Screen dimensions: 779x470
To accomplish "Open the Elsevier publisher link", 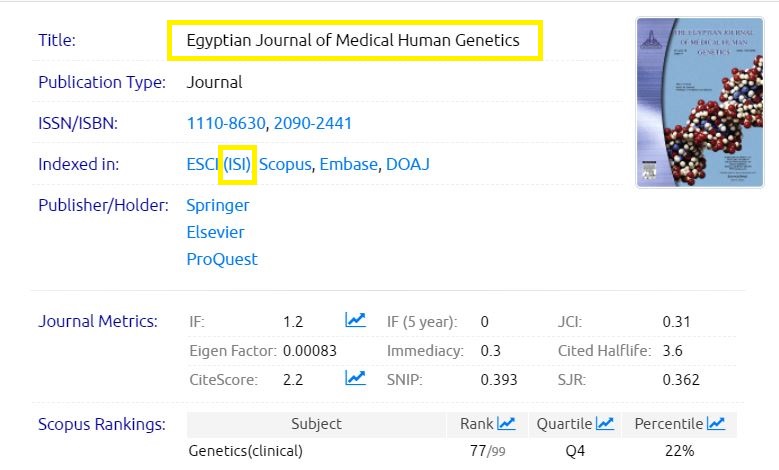I will (215, 232).
